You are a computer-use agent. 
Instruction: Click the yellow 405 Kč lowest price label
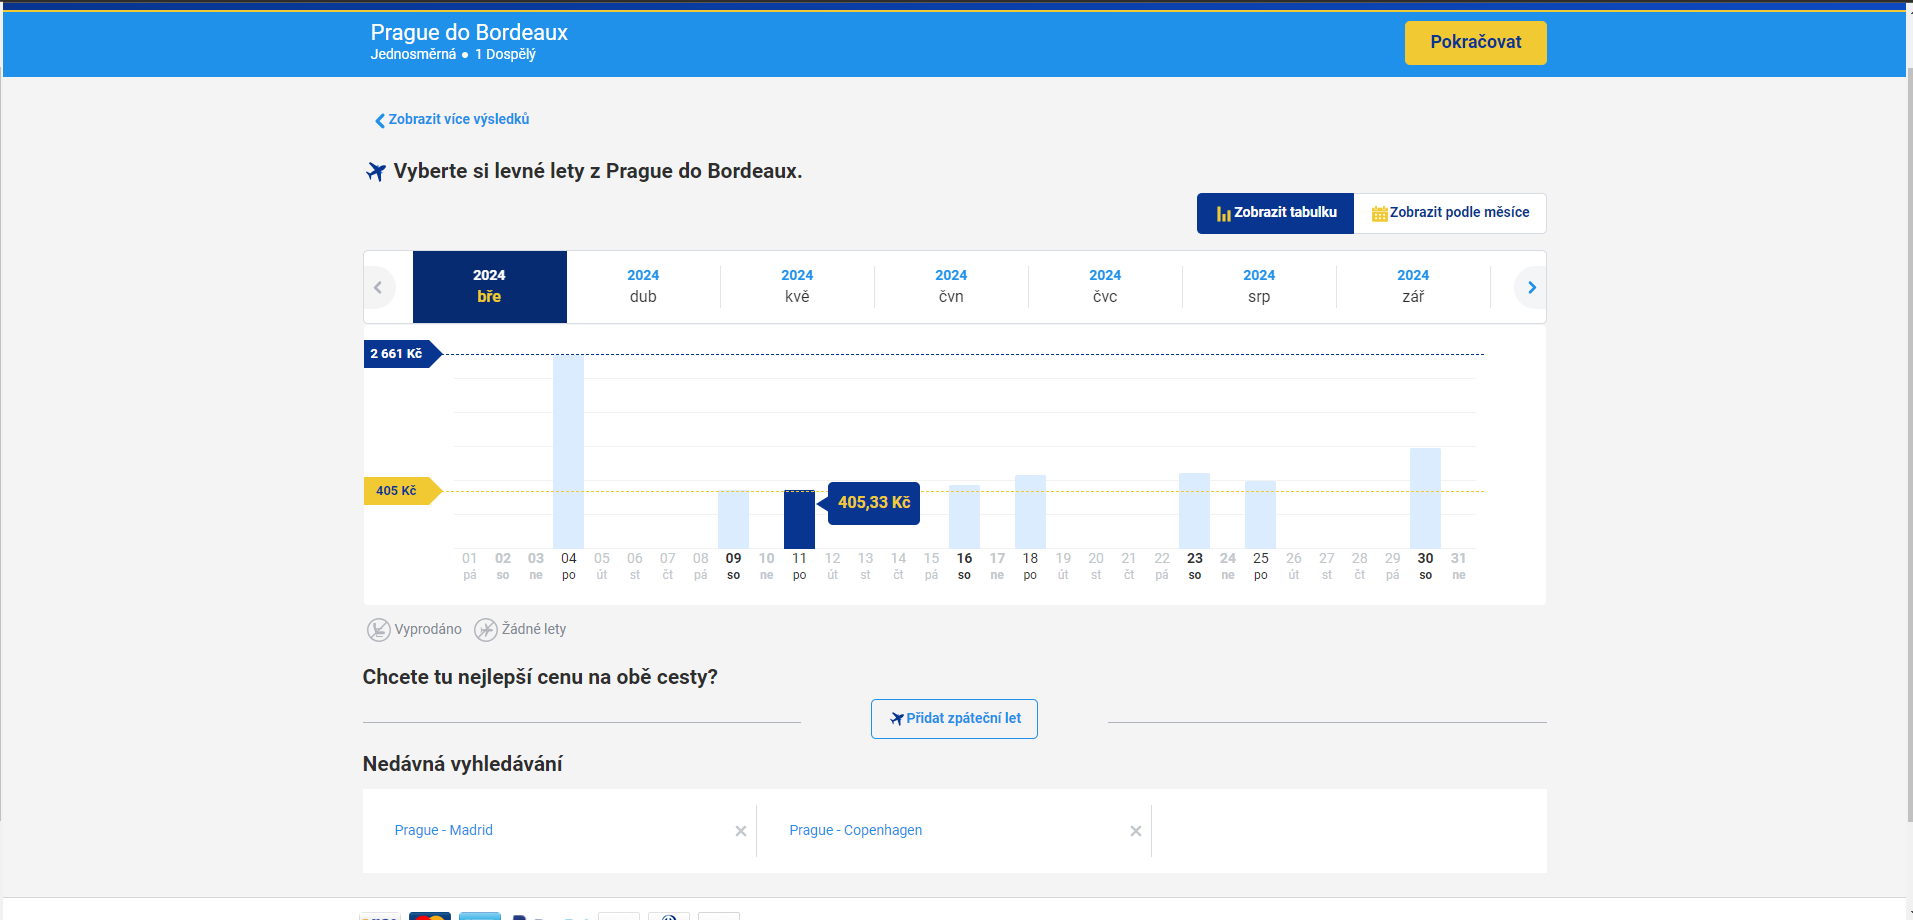click(403, 491)
